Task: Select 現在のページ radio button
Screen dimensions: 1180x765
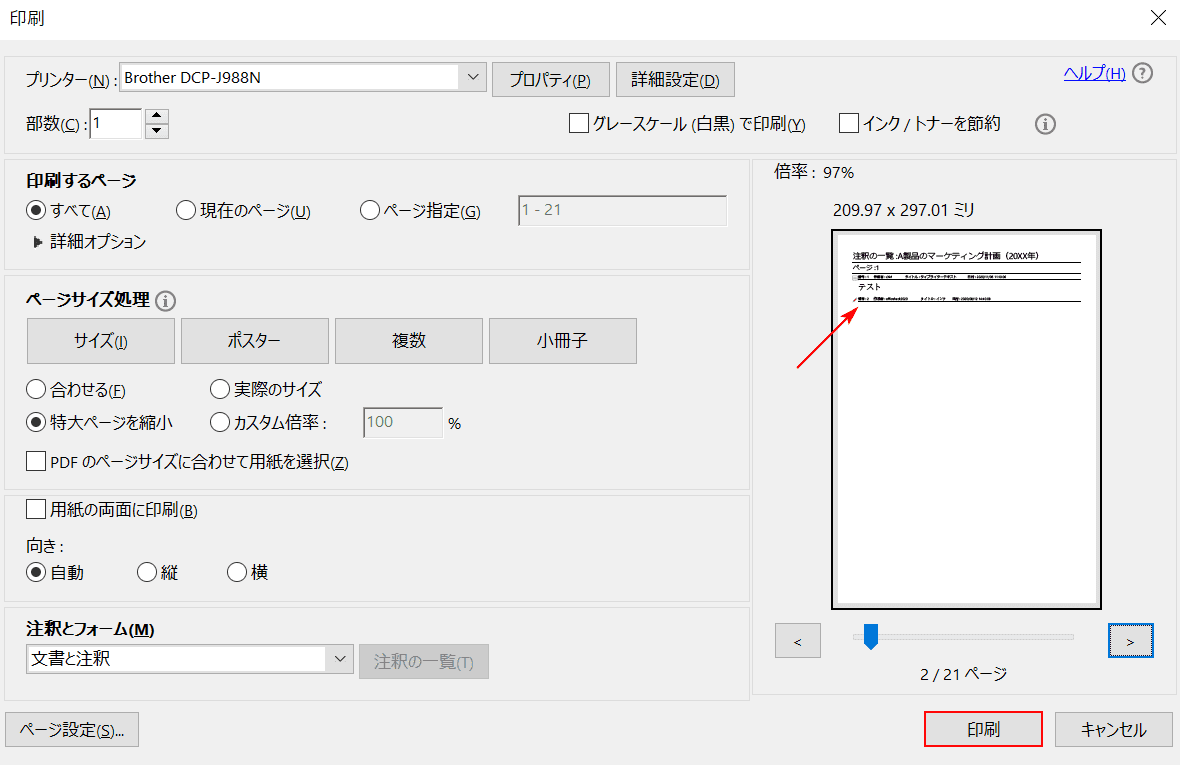Action: click(x=186, y=211)
